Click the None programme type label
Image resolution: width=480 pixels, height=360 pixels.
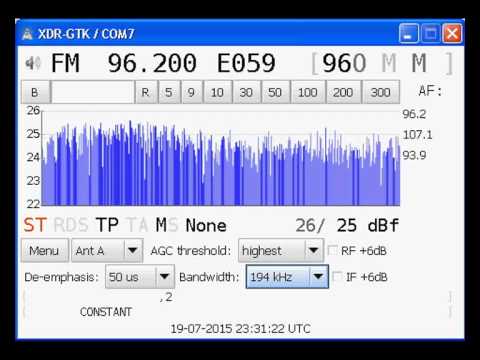point(206,225)
